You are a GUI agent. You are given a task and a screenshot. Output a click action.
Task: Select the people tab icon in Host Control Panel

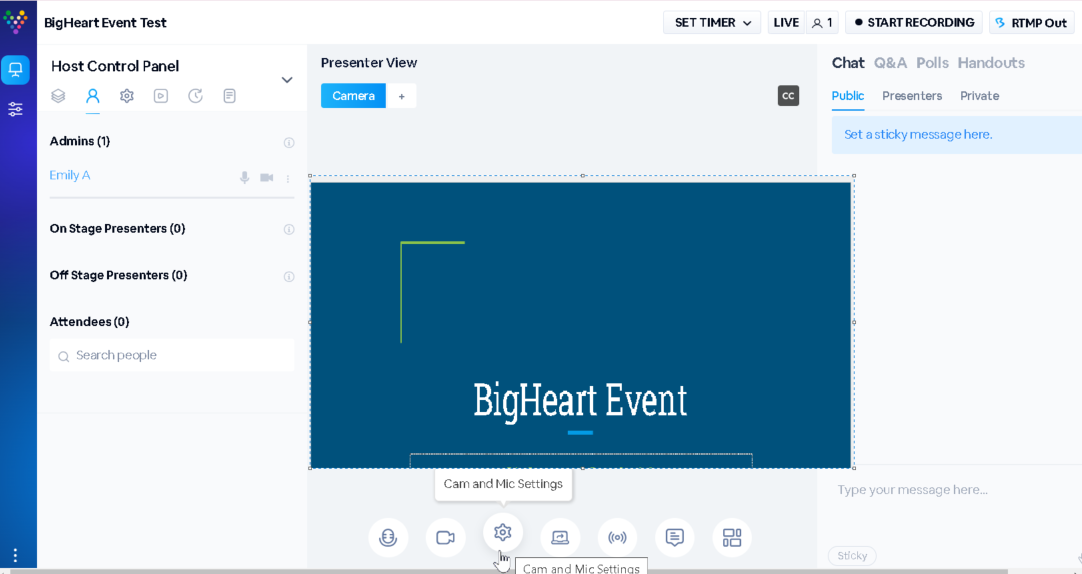coord(92,96)
